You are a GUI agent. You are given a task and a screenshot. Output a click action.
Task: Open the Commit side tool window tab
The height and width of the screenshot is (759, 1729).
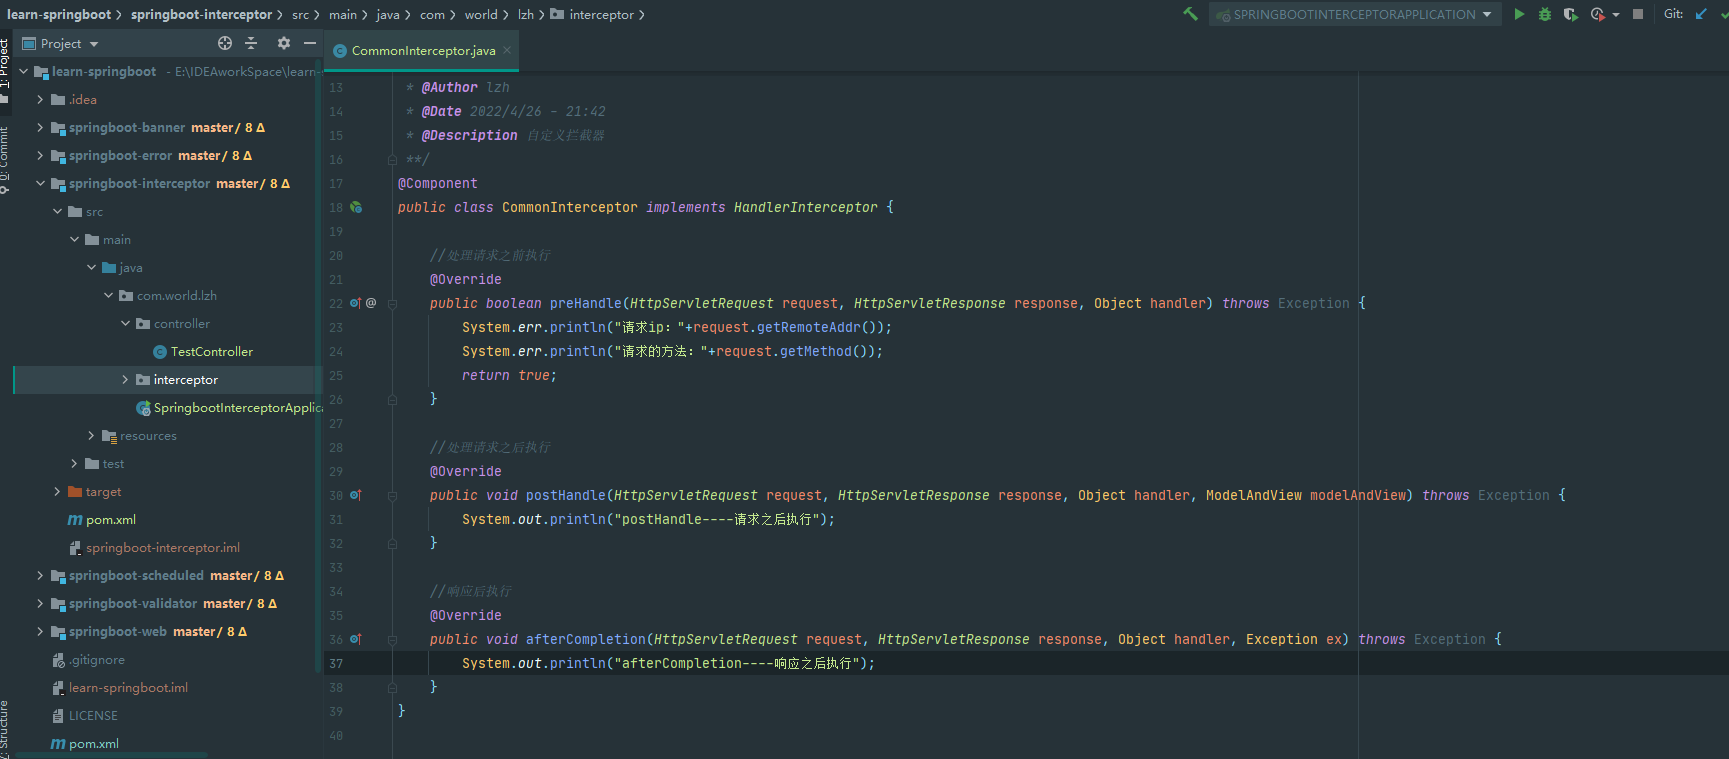tap(5, 160)
